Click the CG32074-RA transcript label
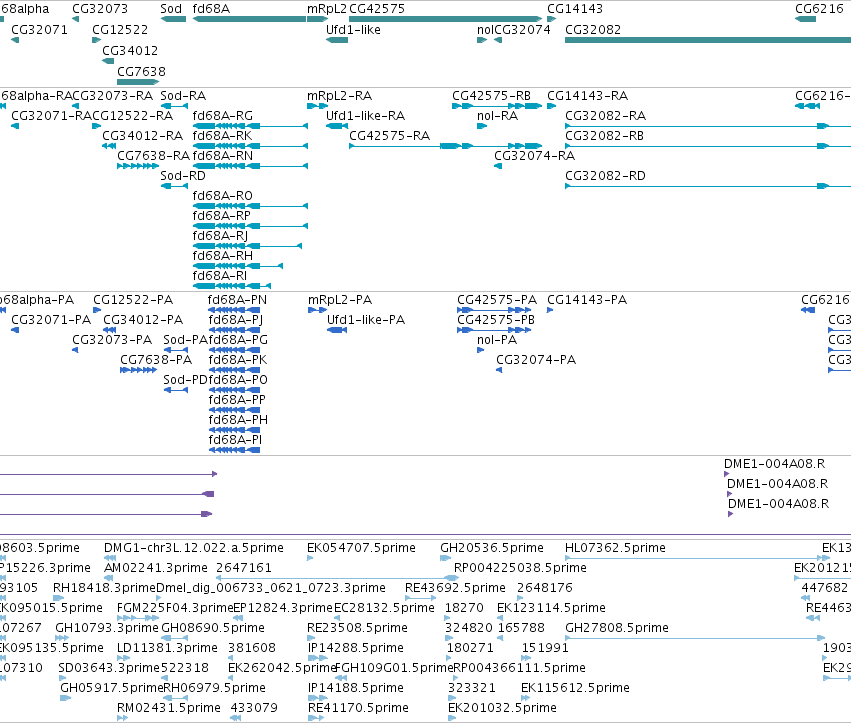Screen dimensions: 851x723 click(535, 156)
